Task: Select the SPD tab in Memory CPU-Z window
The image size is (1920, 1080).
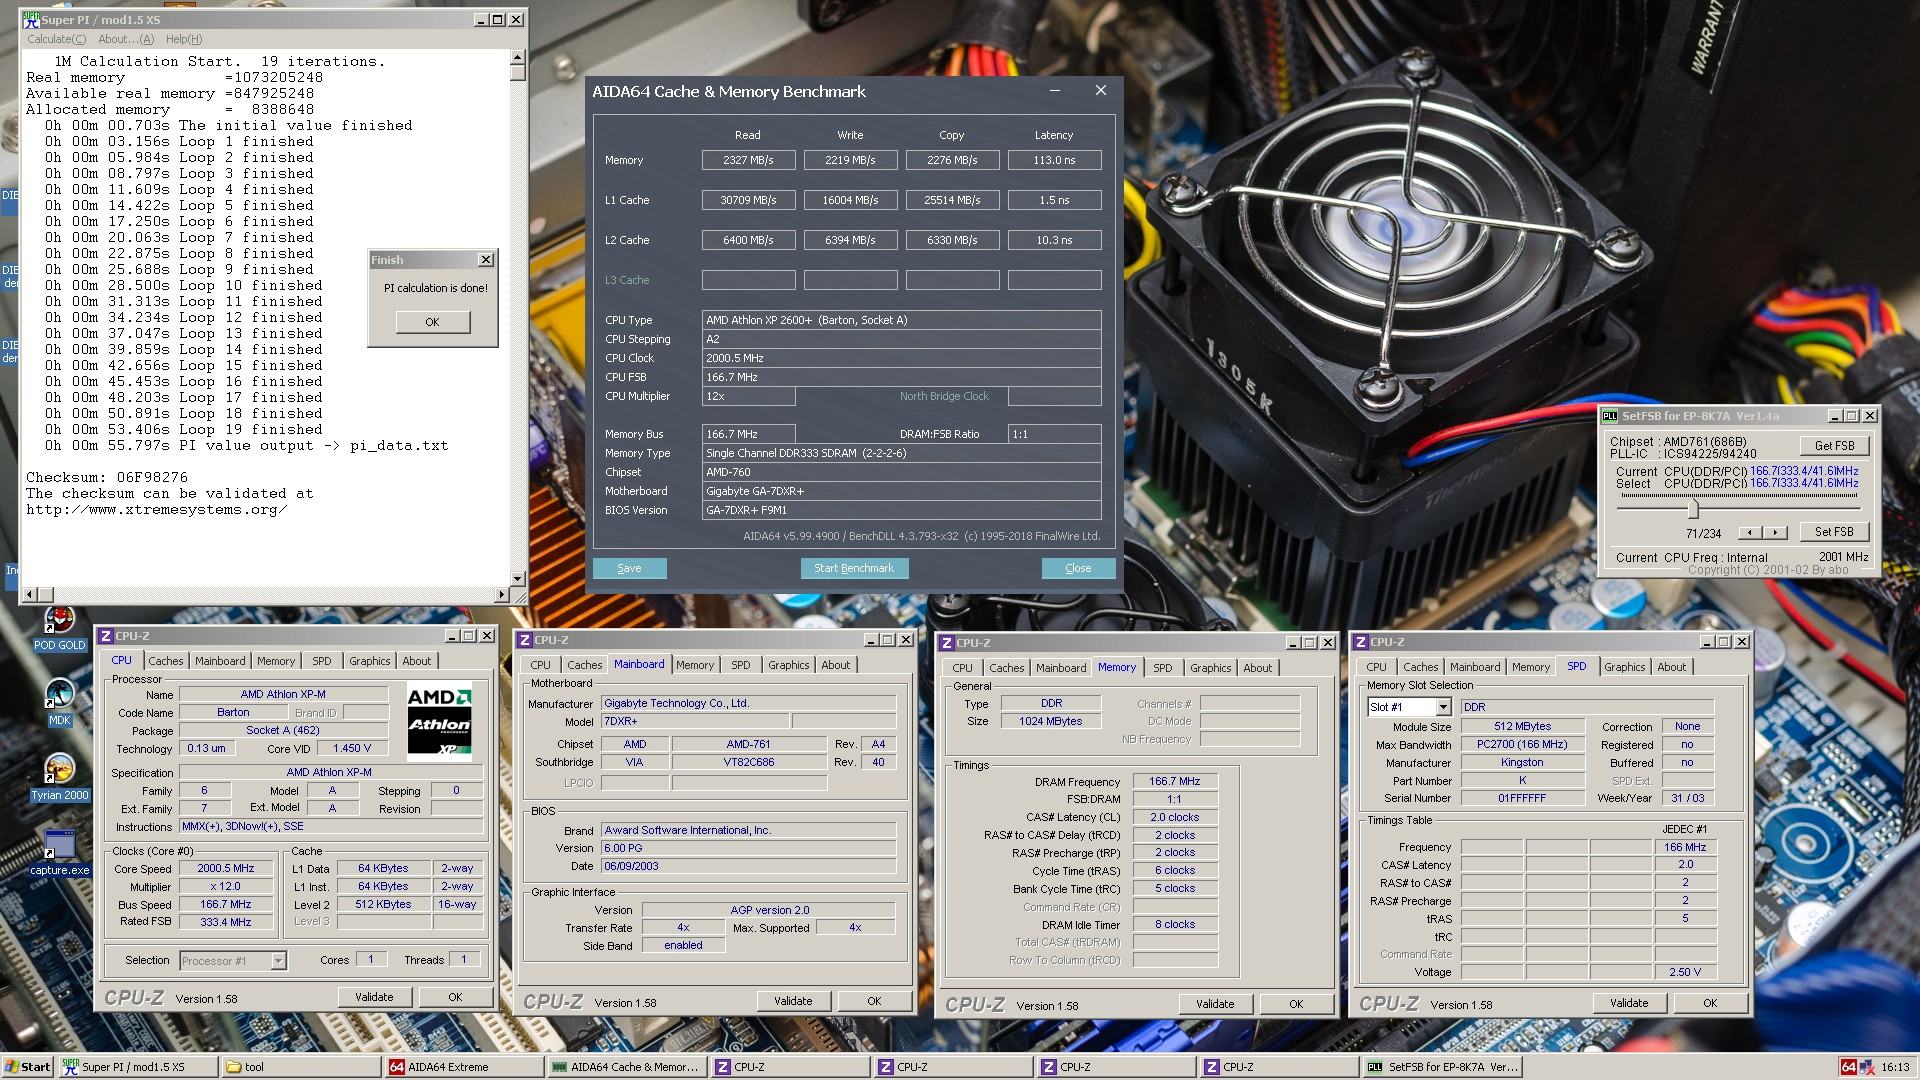Action: click(x=1162, y=668)
